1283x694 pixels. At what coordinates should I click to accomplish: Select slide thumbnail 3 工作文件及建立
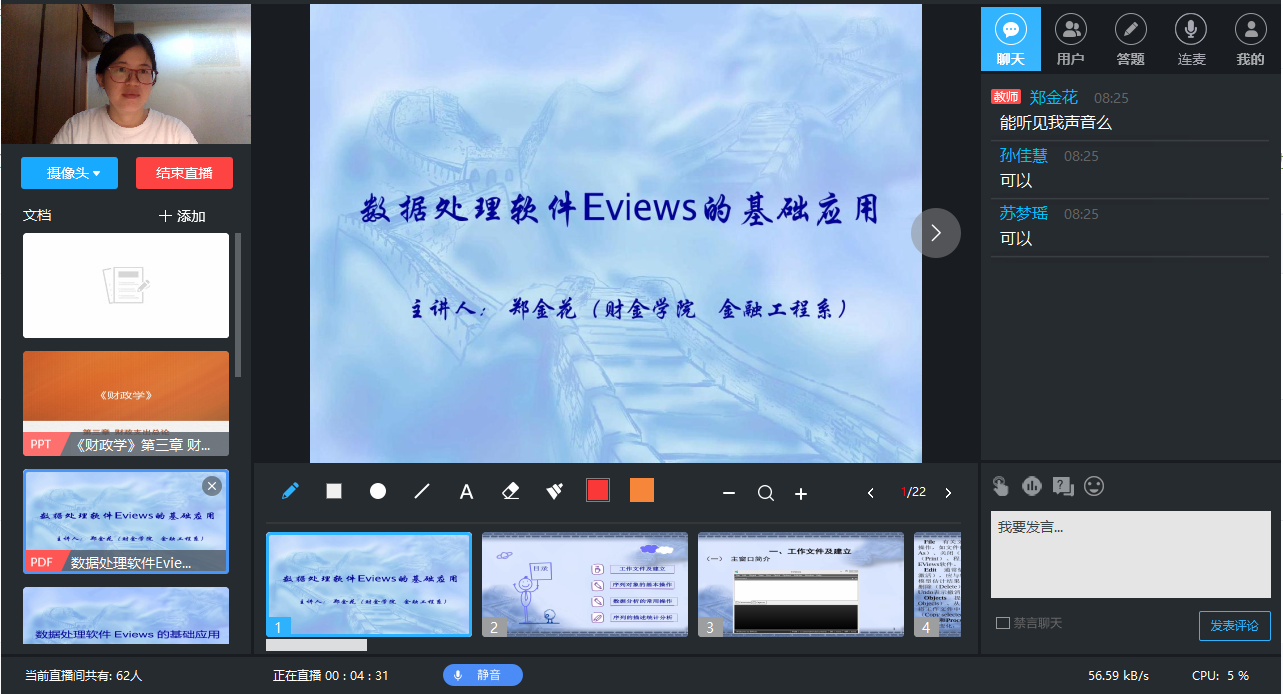coord(801,584)
